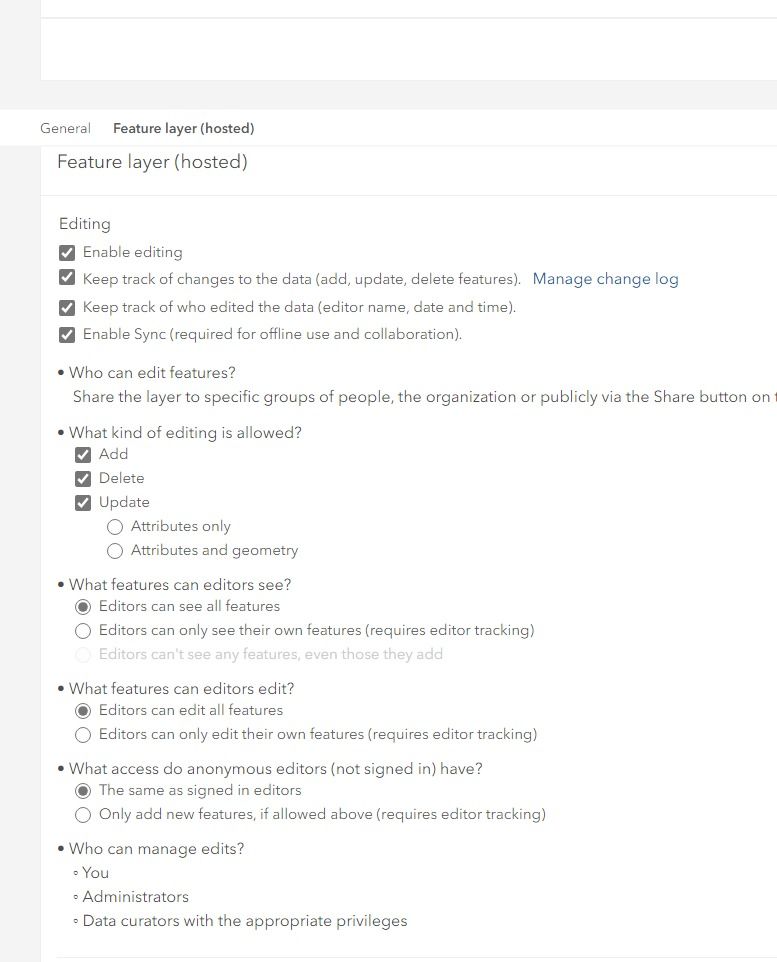Open the Manage change log link
777x962 pixels.
605,279
